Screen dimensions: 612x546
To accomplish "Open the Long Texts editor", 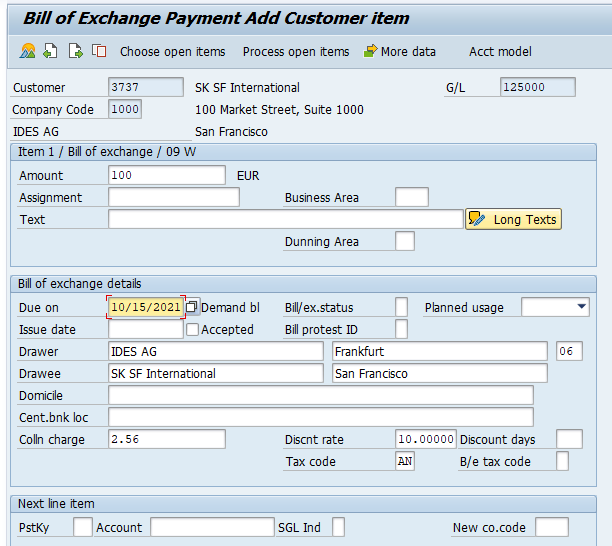I will (513, 219).
